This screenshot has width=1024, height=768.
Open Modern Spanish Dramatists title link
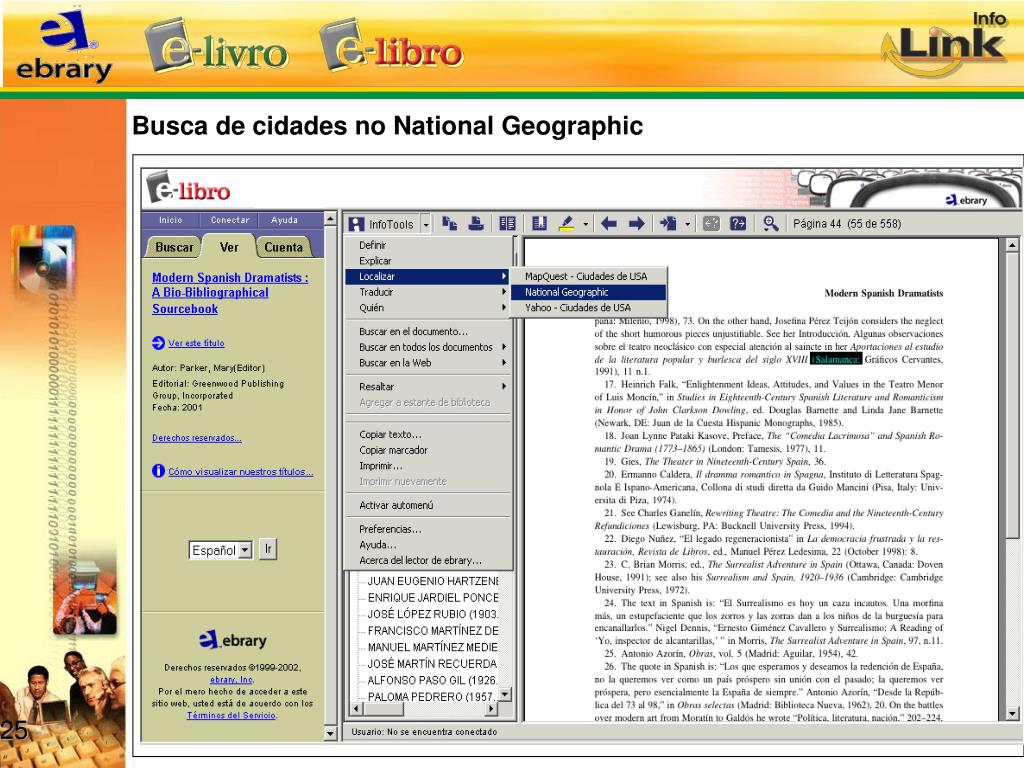click(230, 293)
